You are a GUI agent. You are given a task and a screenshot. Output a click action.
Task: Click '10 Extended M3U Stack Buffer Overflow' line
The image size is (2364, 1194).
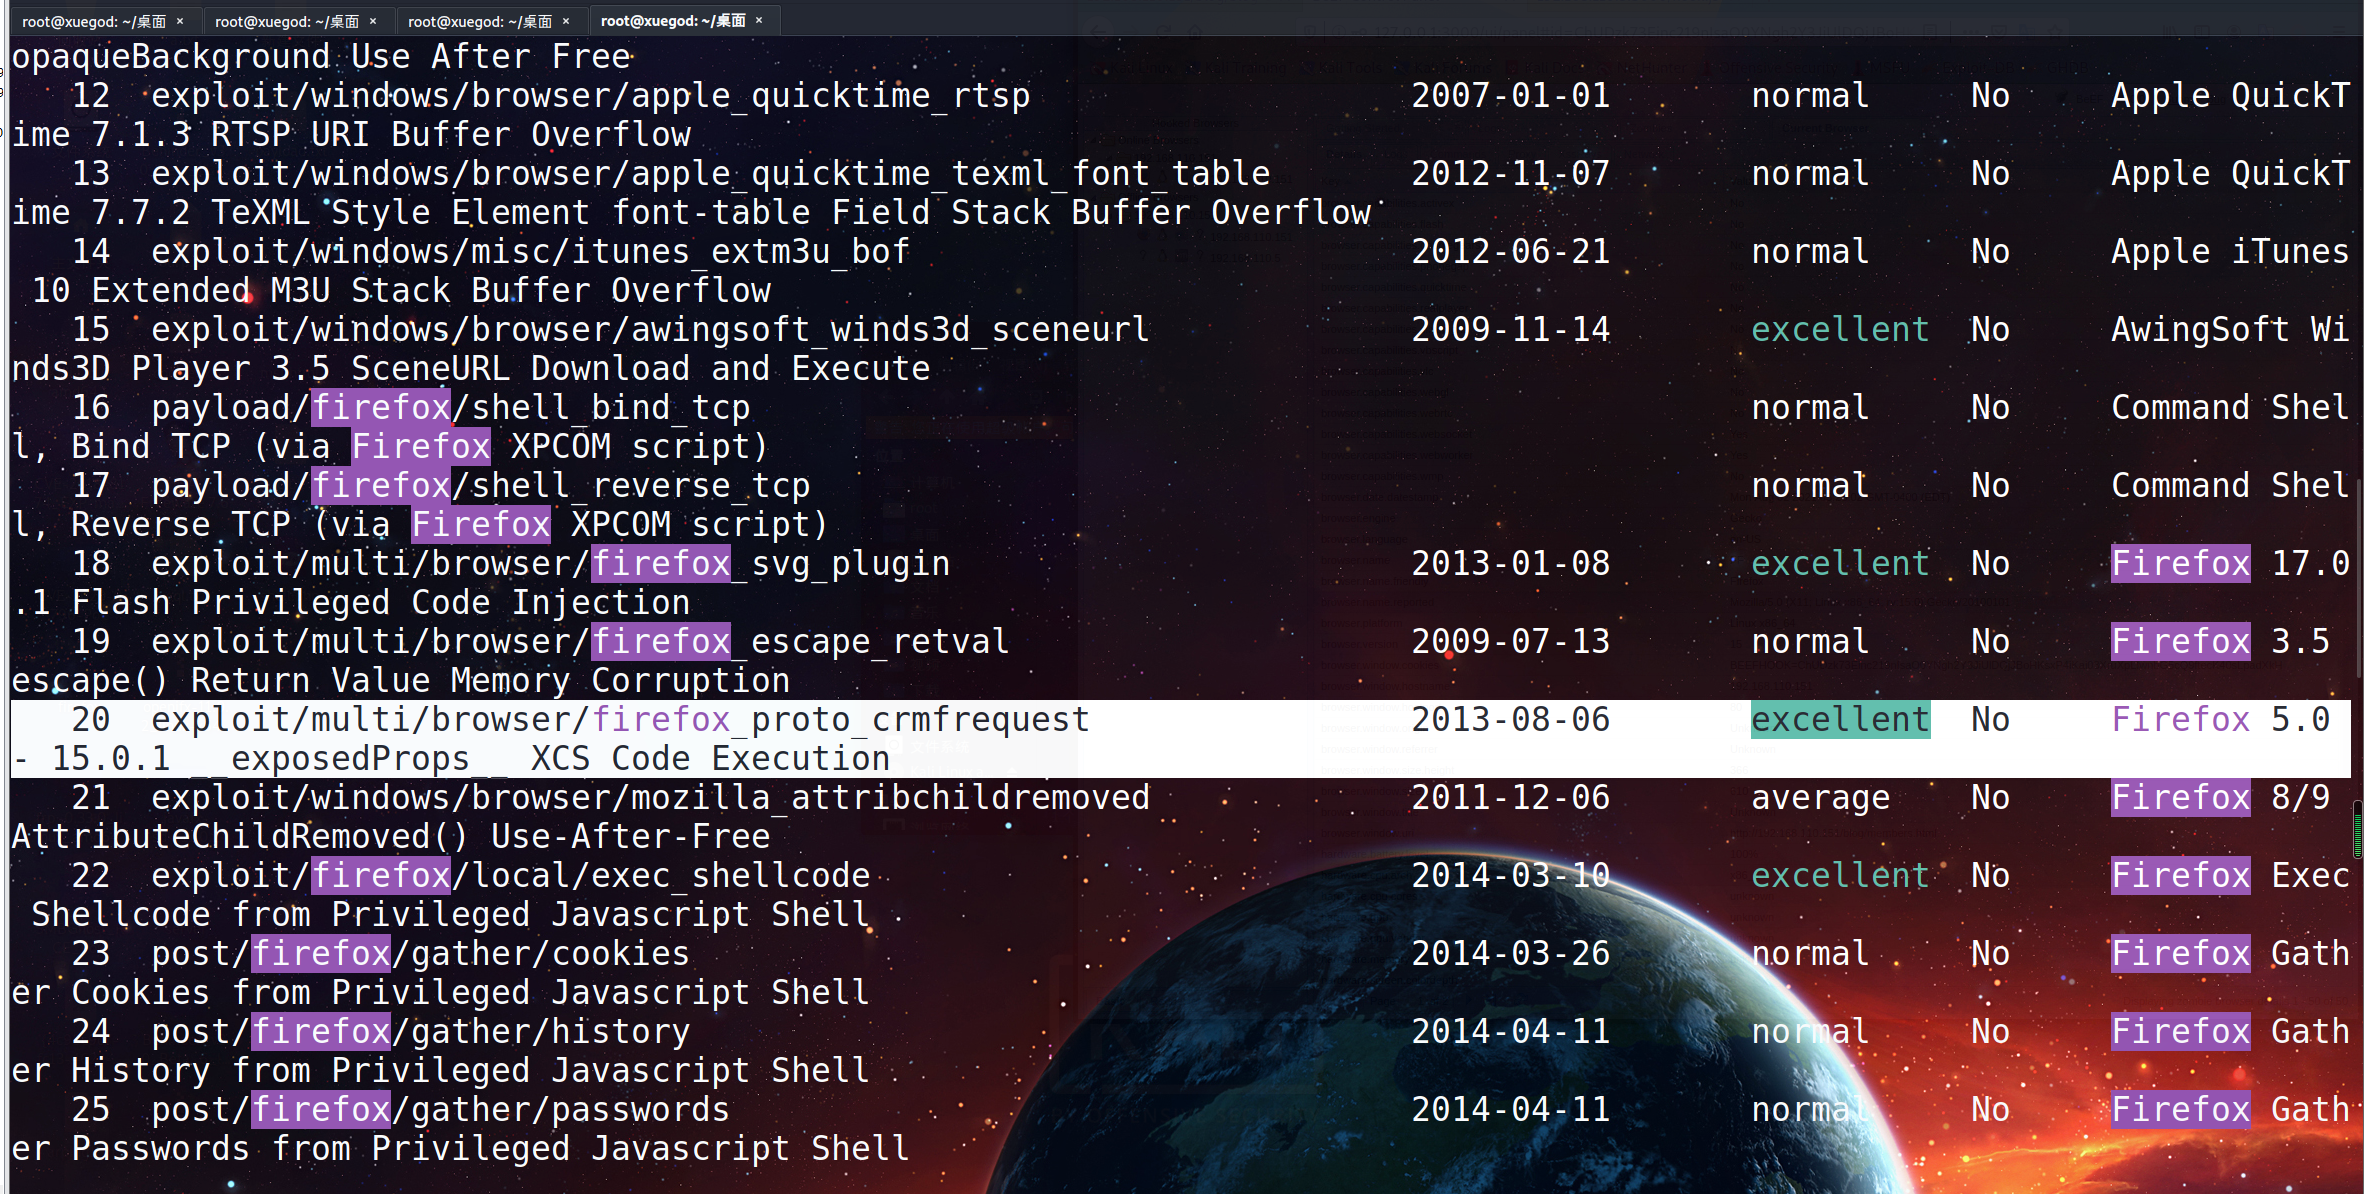(401, 291)
